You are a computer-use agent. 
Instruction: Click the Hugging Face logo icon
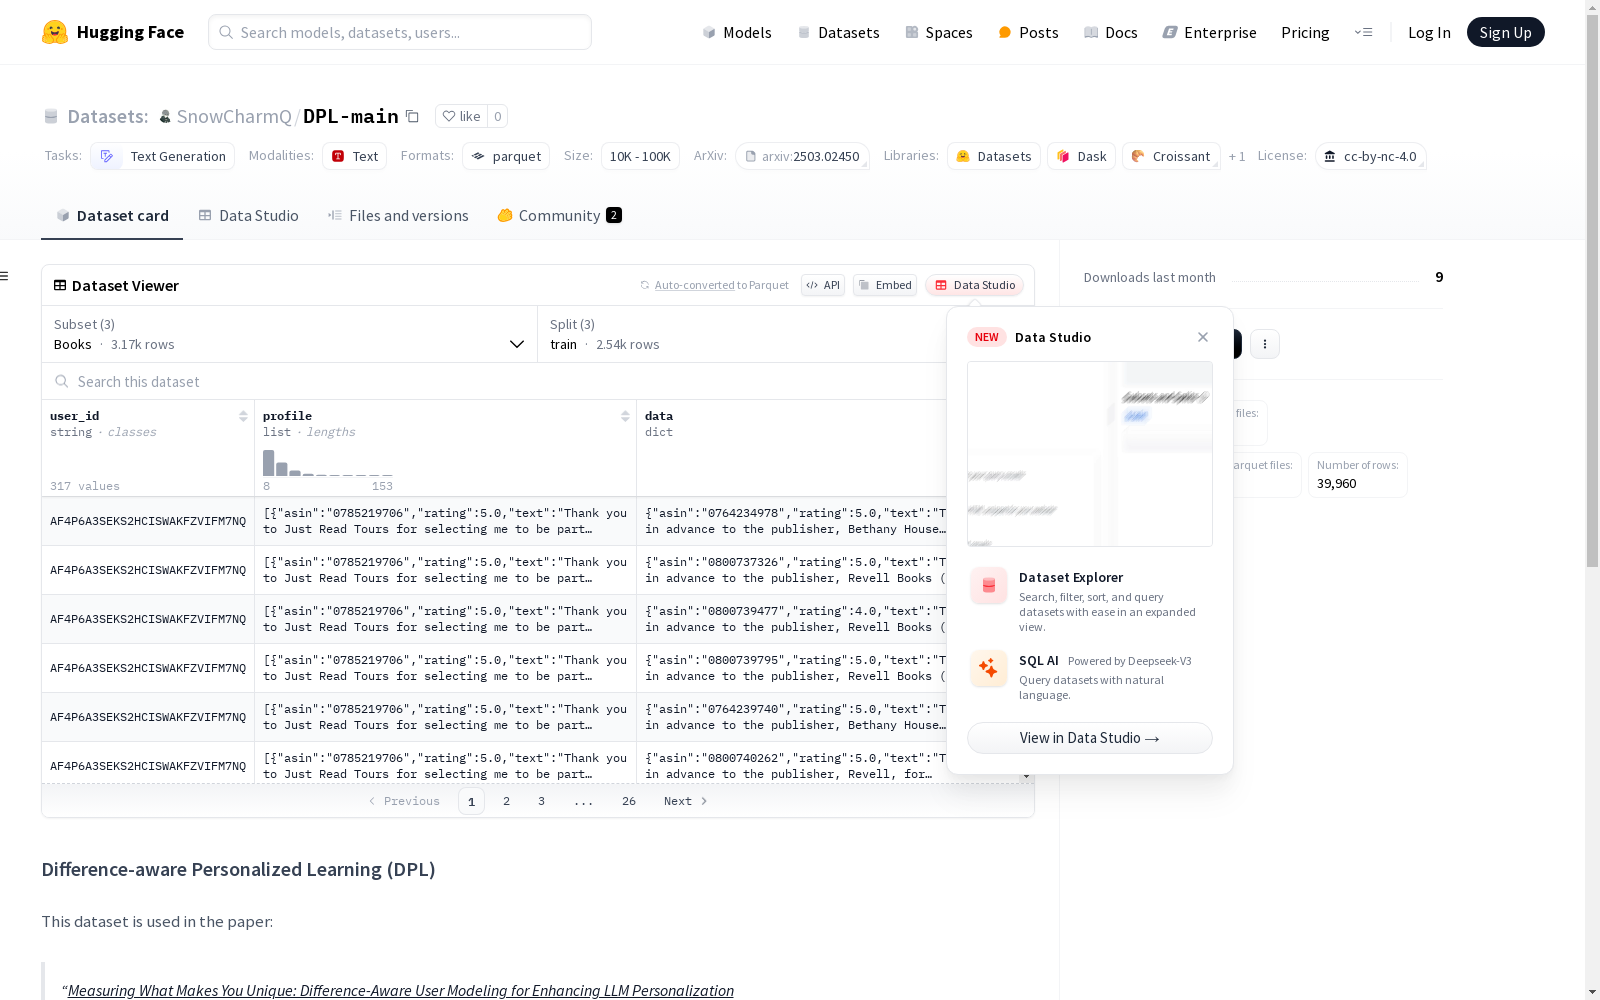click(55, 32)
